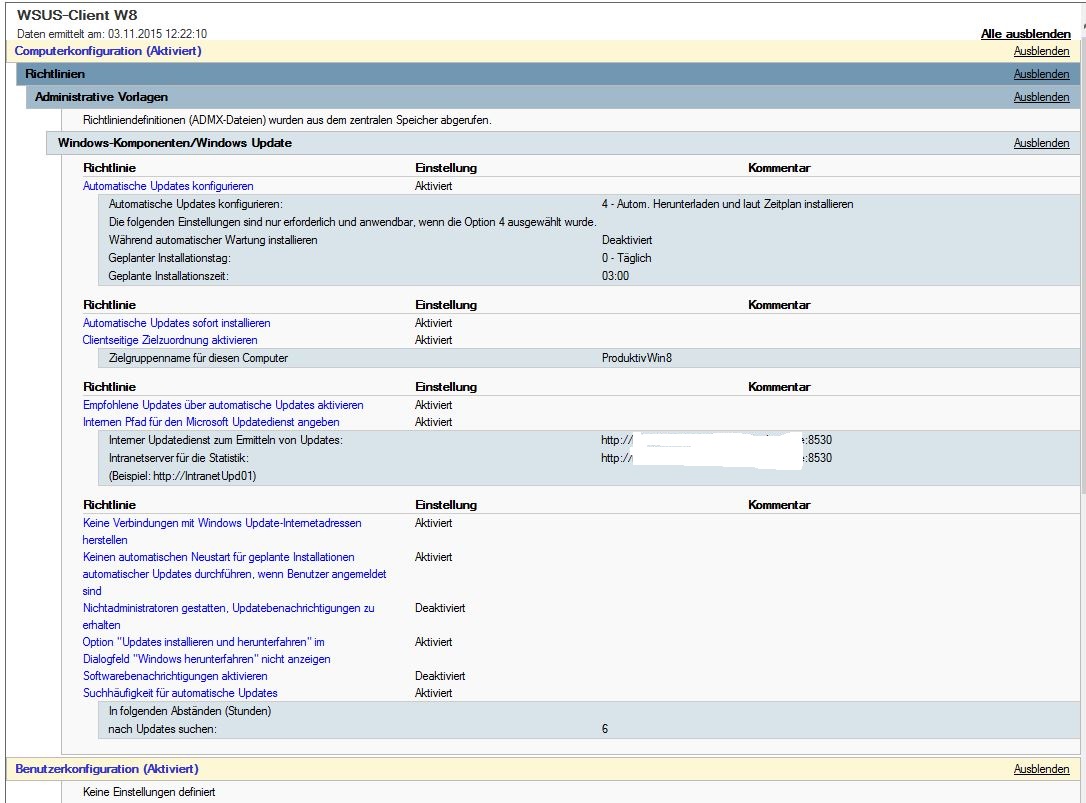Click the 'Geplanter Installationstag:' label

click(x=170, y=258)
